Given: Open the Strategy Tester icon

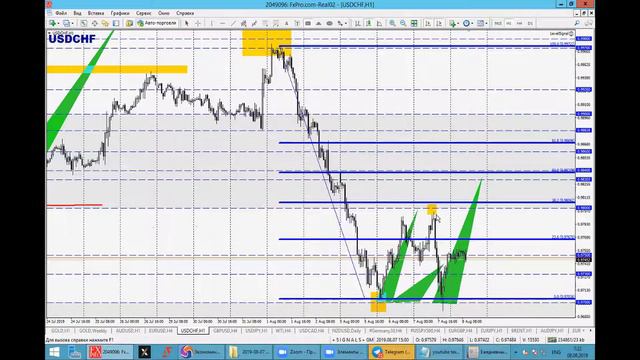Looking at the screenshot, I should coord(129,23).
